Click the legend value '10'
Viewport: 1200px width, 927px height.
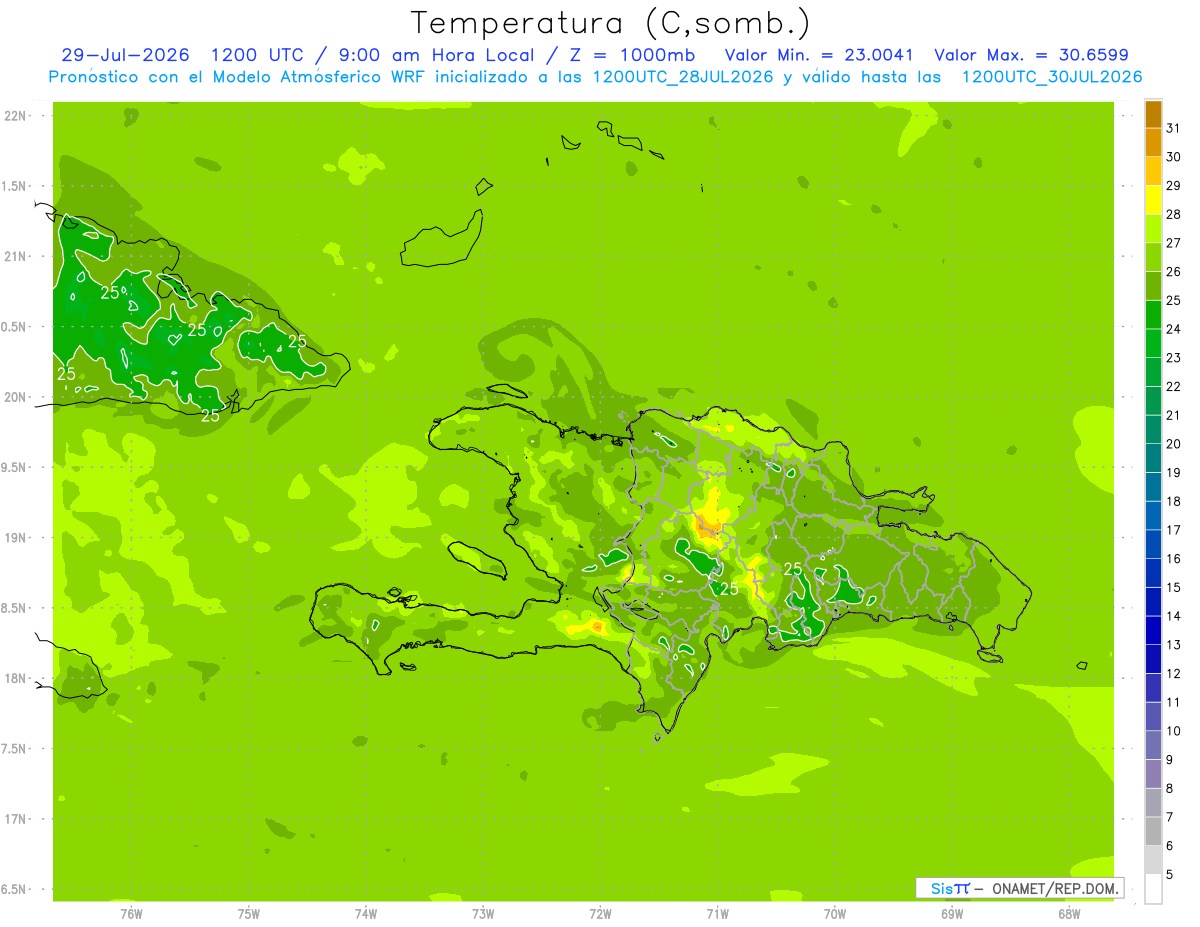1173,730
